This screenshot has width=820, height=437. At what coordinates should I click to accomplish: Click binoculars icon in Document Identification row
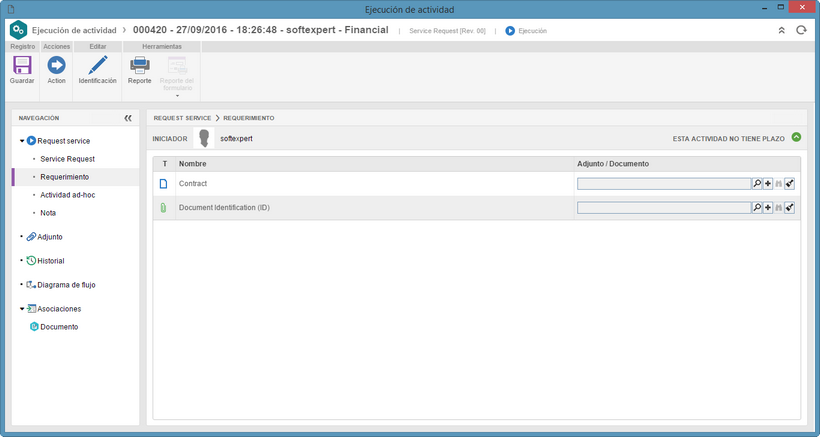pos(779,208)
